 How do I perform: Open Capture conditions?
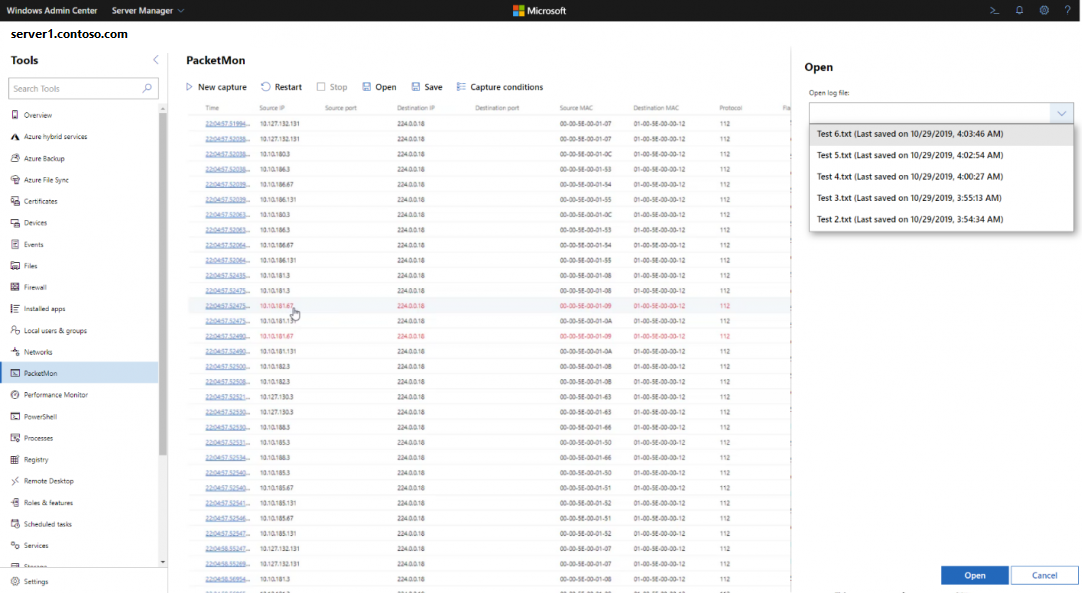[x=500, y=87]
